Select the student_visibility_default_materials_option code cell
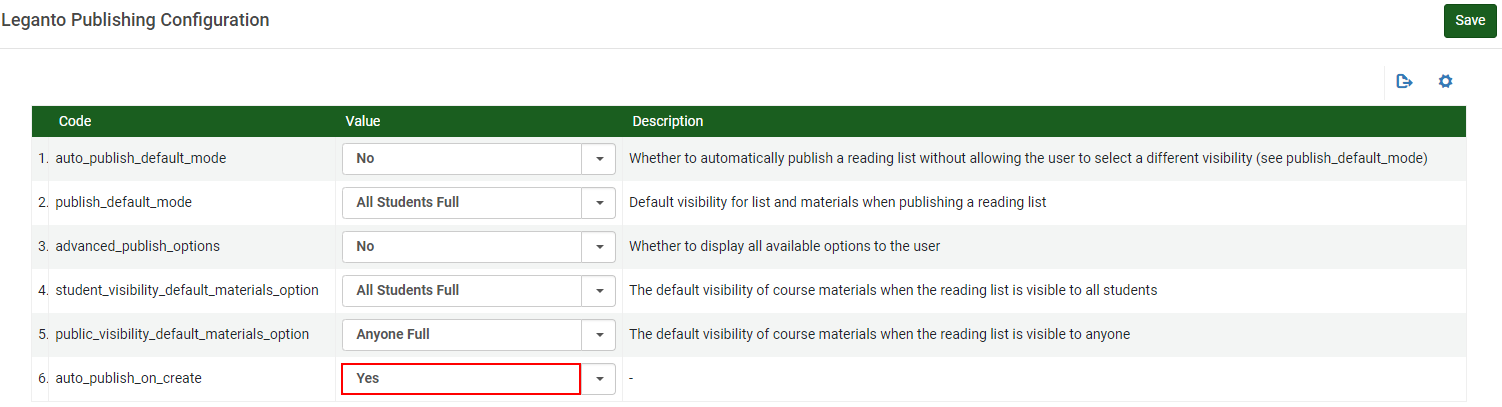 [186, 291]
